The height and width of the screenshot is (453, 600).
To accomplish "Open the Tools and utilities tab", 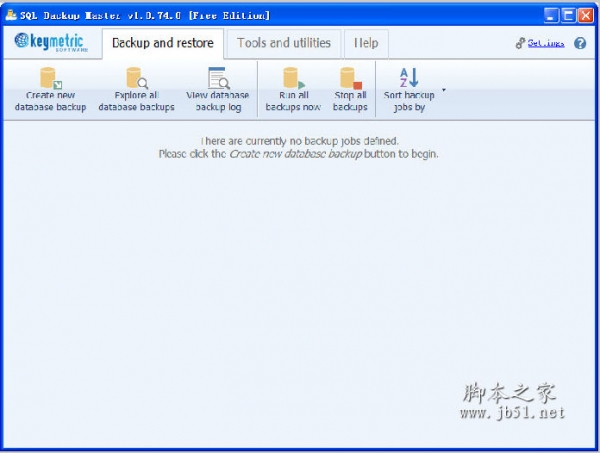I will 284,43.
